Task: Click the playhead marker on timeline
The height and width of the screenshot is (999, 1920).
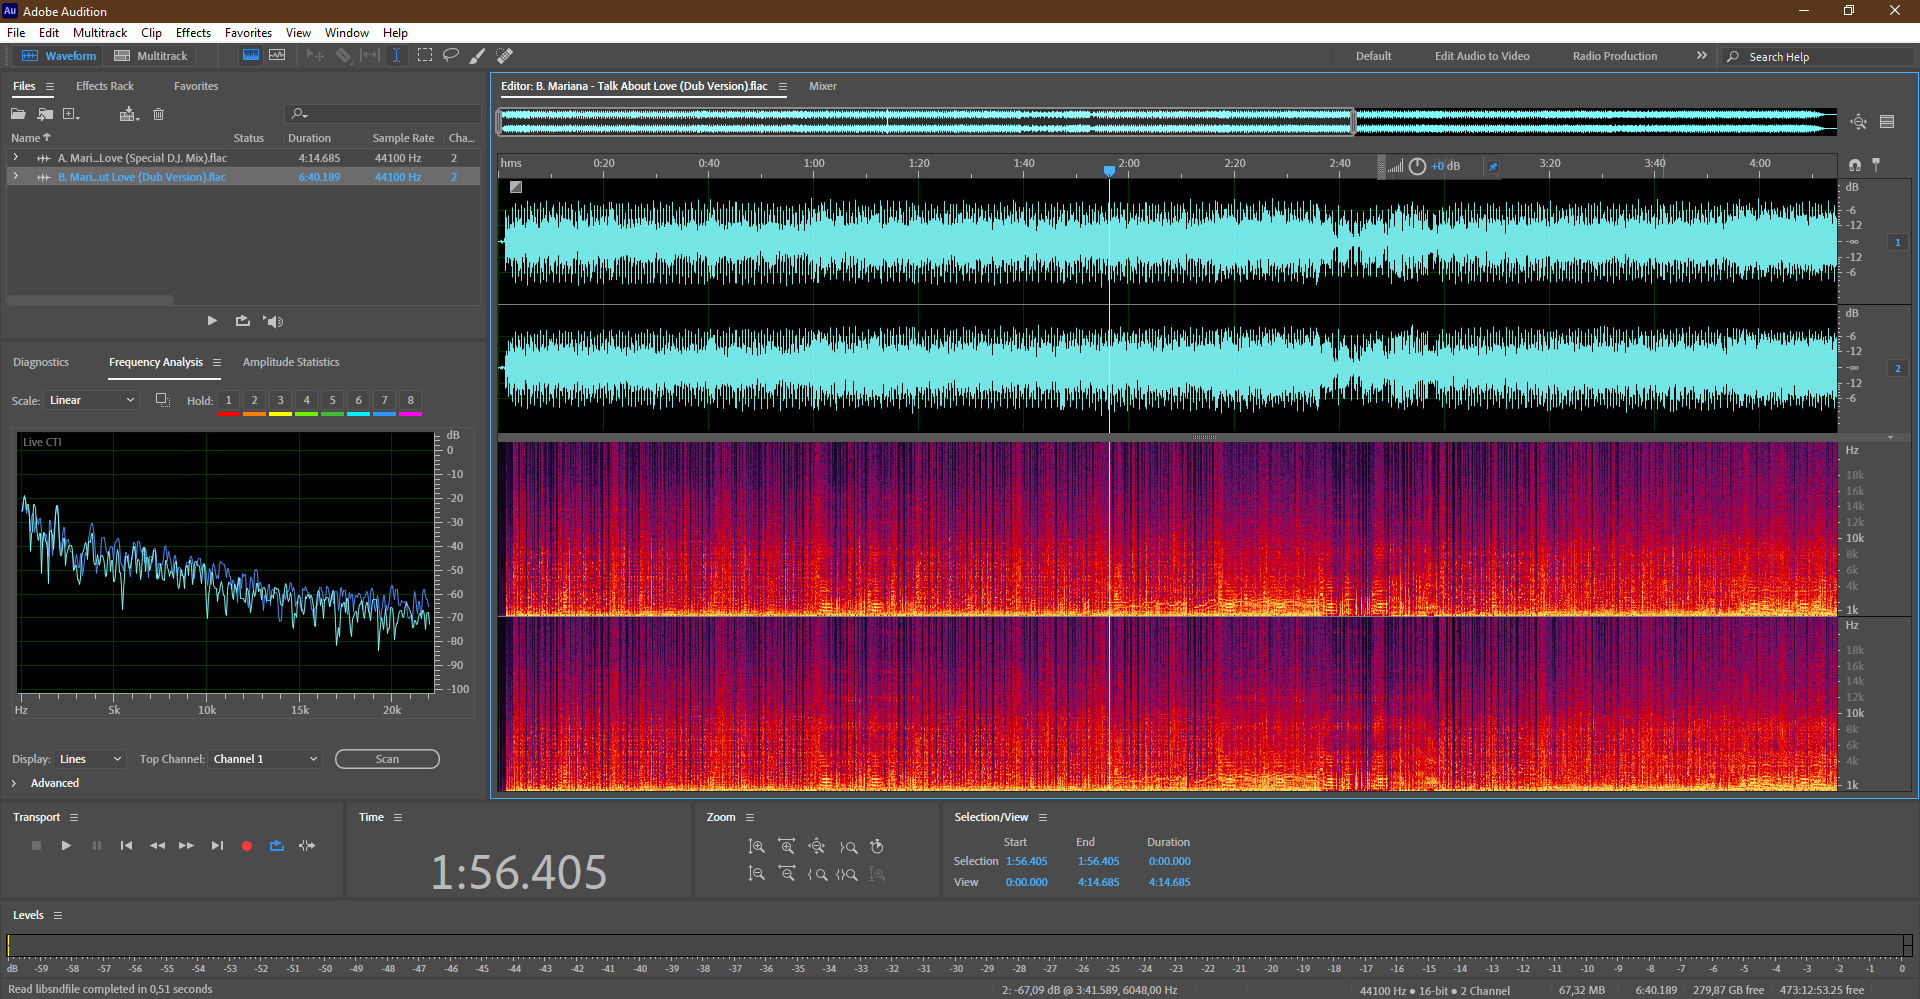Action: tap(1109, 171)
